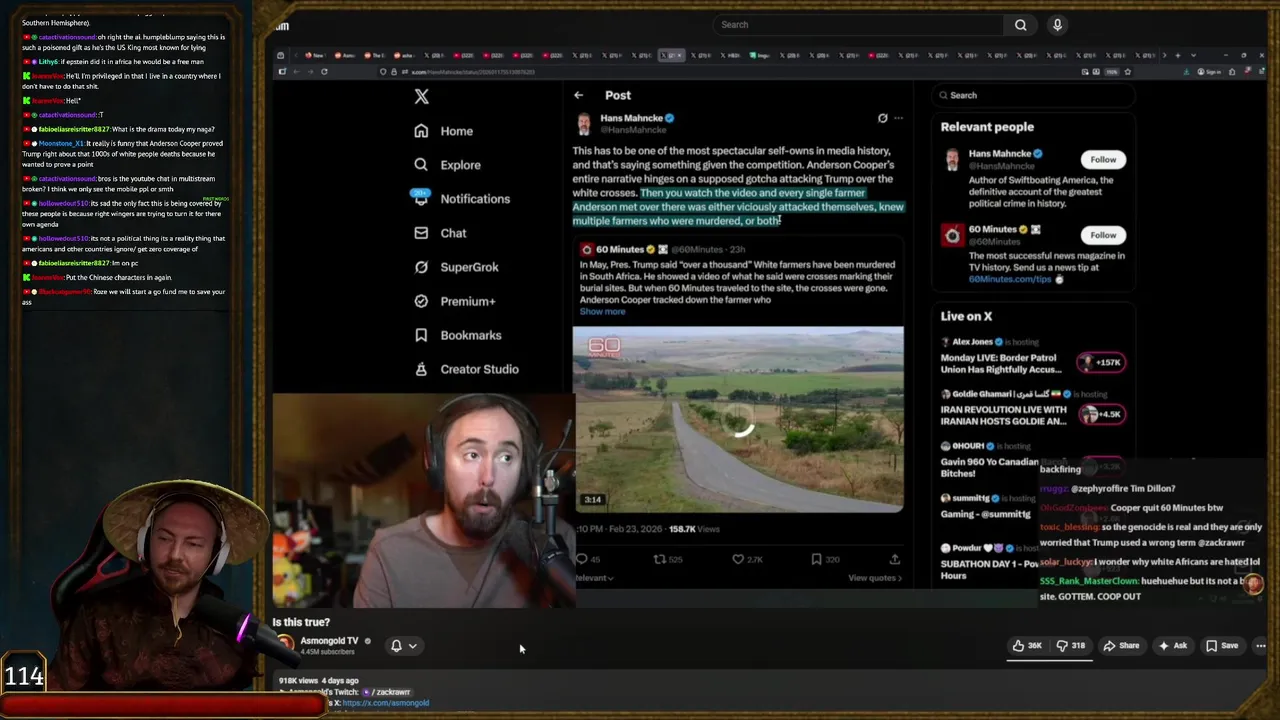Follow Hans Mahncke in Relevant people
Screen dimensions: 1280x720
(1103, 159)
